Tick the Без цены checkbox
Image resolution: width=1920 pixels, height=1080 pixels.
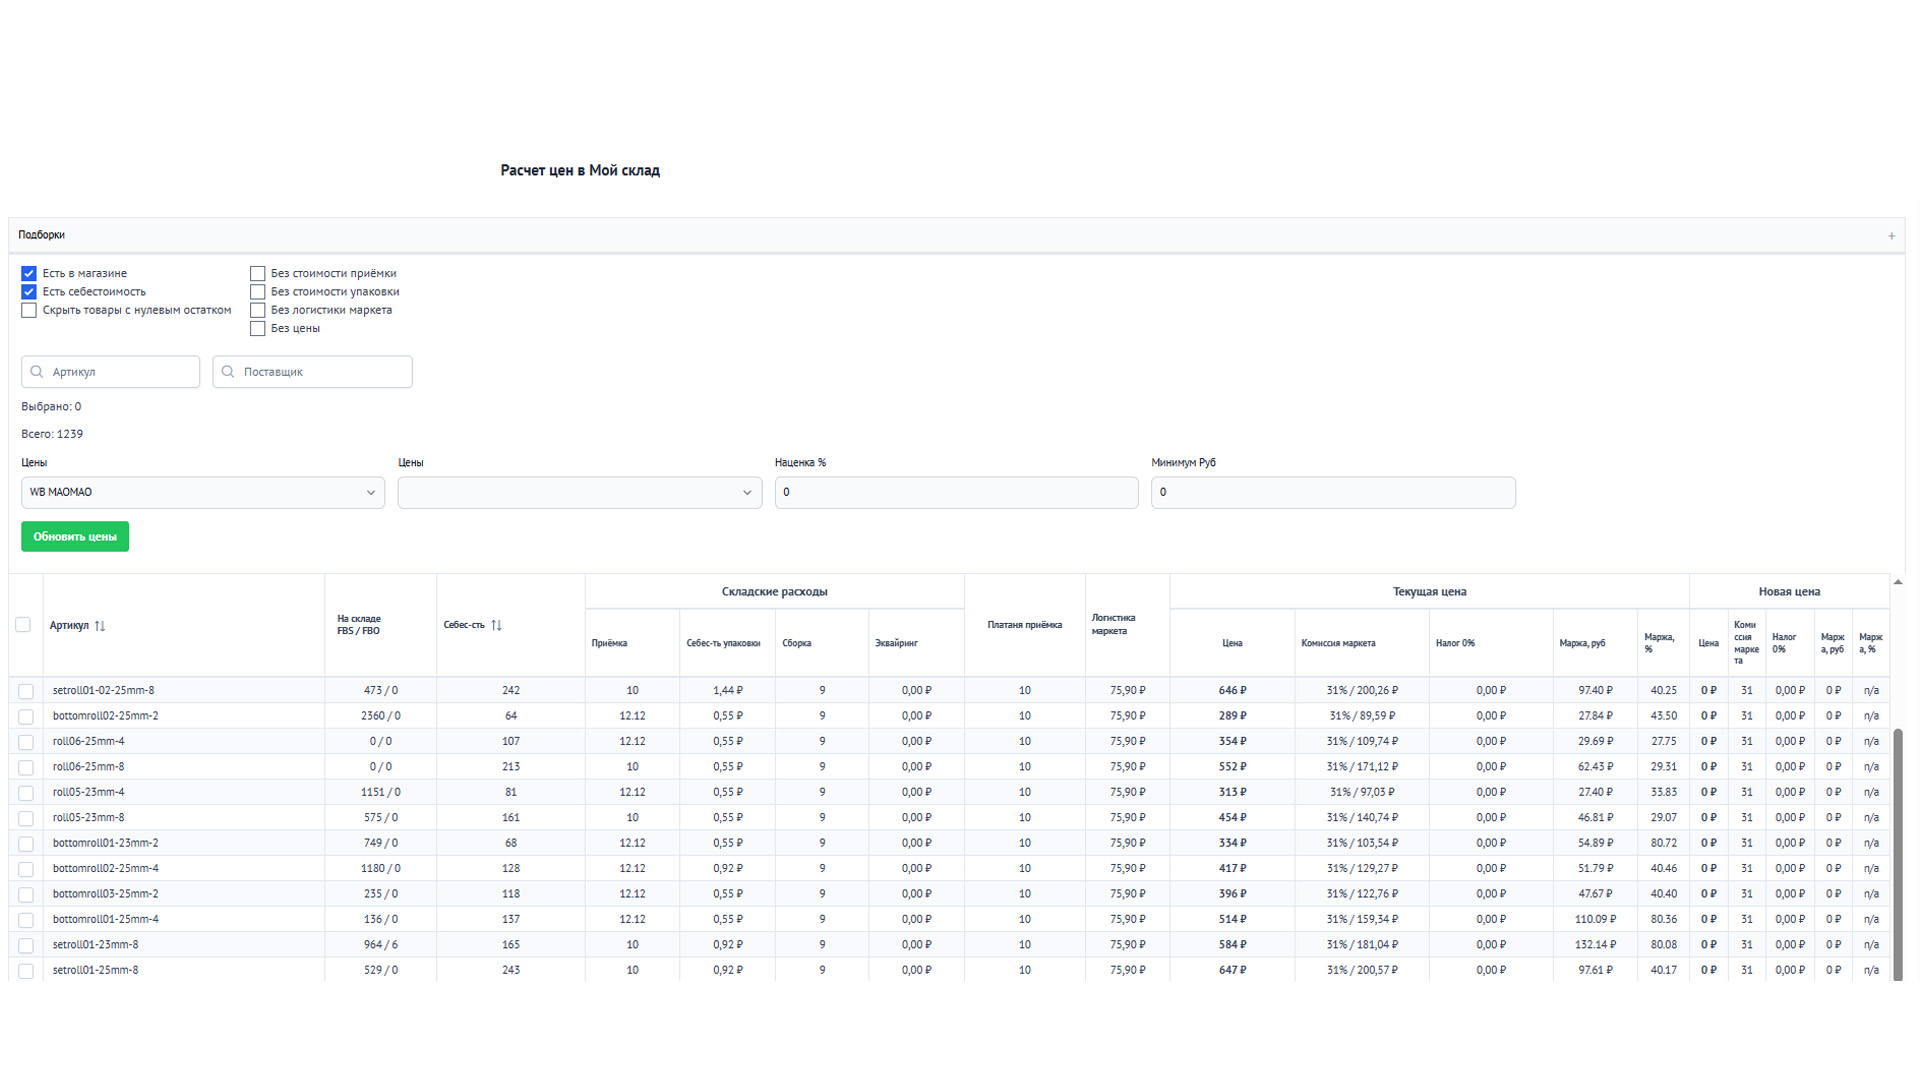tap(257, 328)
